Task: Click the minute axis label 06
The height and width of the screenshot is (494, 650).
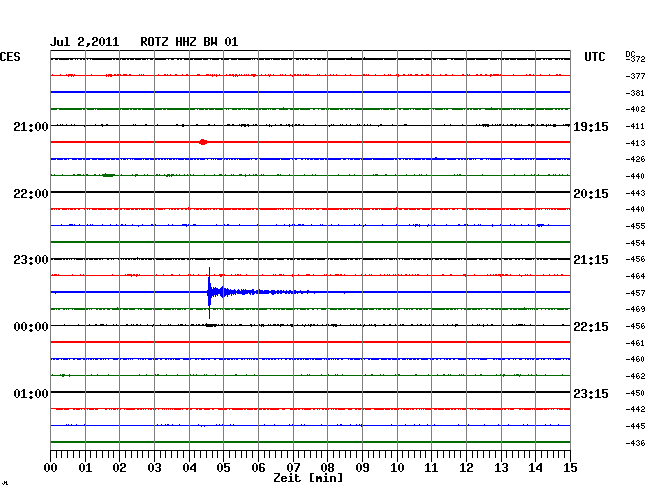Action: tap(258, 467)
